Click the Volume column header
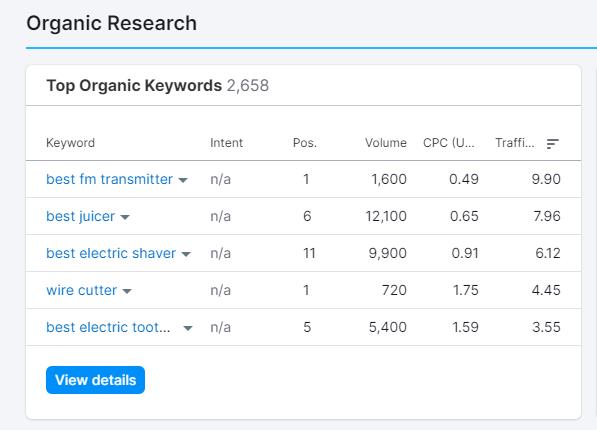The image size is (597, 430). pos(386,143)
